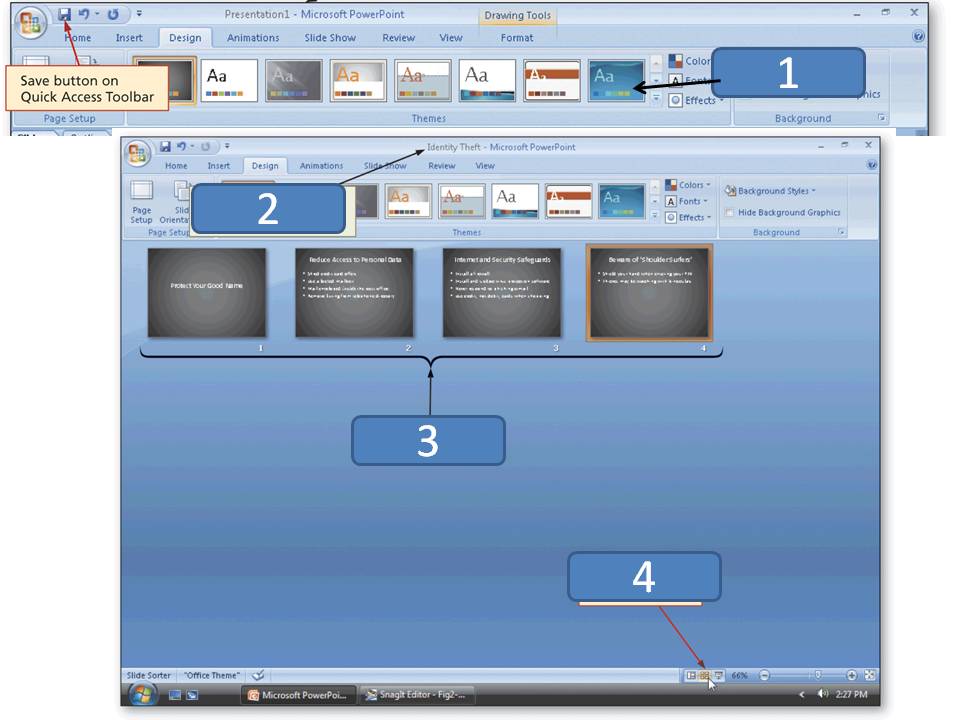Start Slide Show from status bar button
This screenshot has height=720, width=960.
tap(718, 675)
